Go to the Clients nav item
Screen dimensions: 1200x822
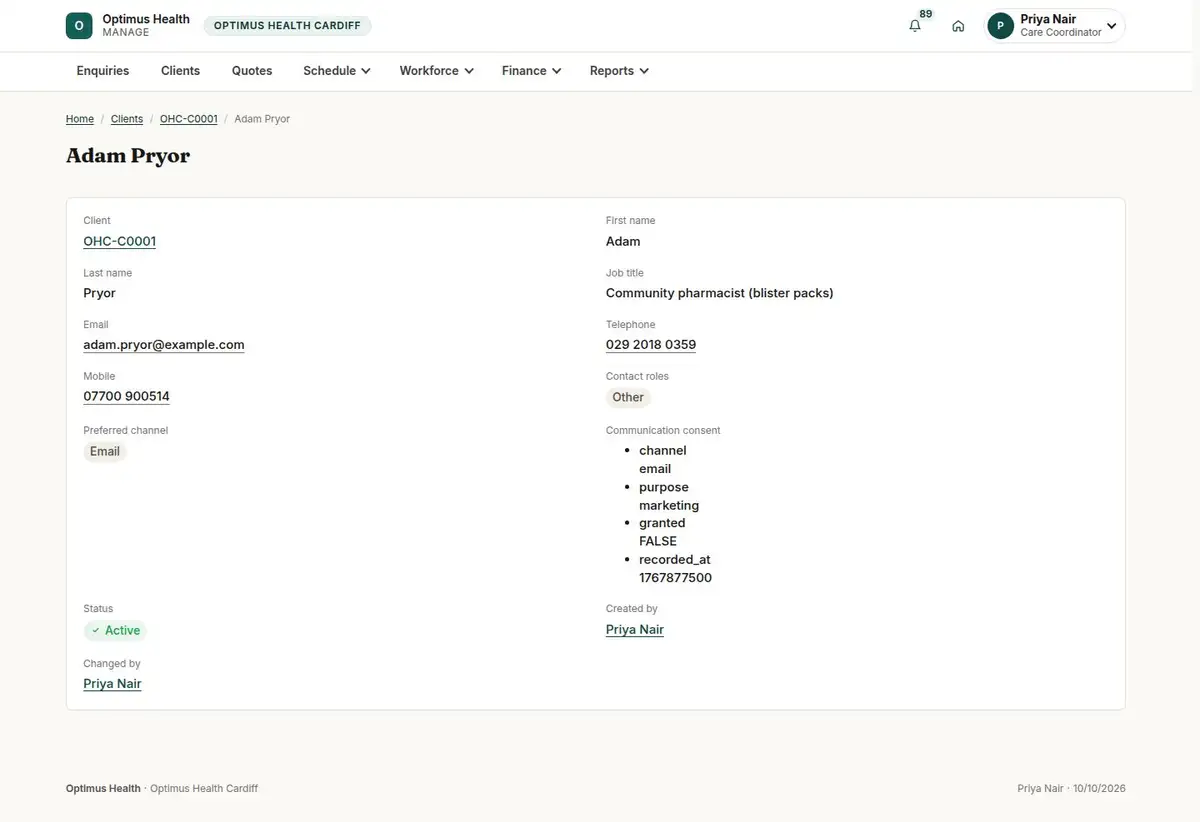[x=181, y=71]
